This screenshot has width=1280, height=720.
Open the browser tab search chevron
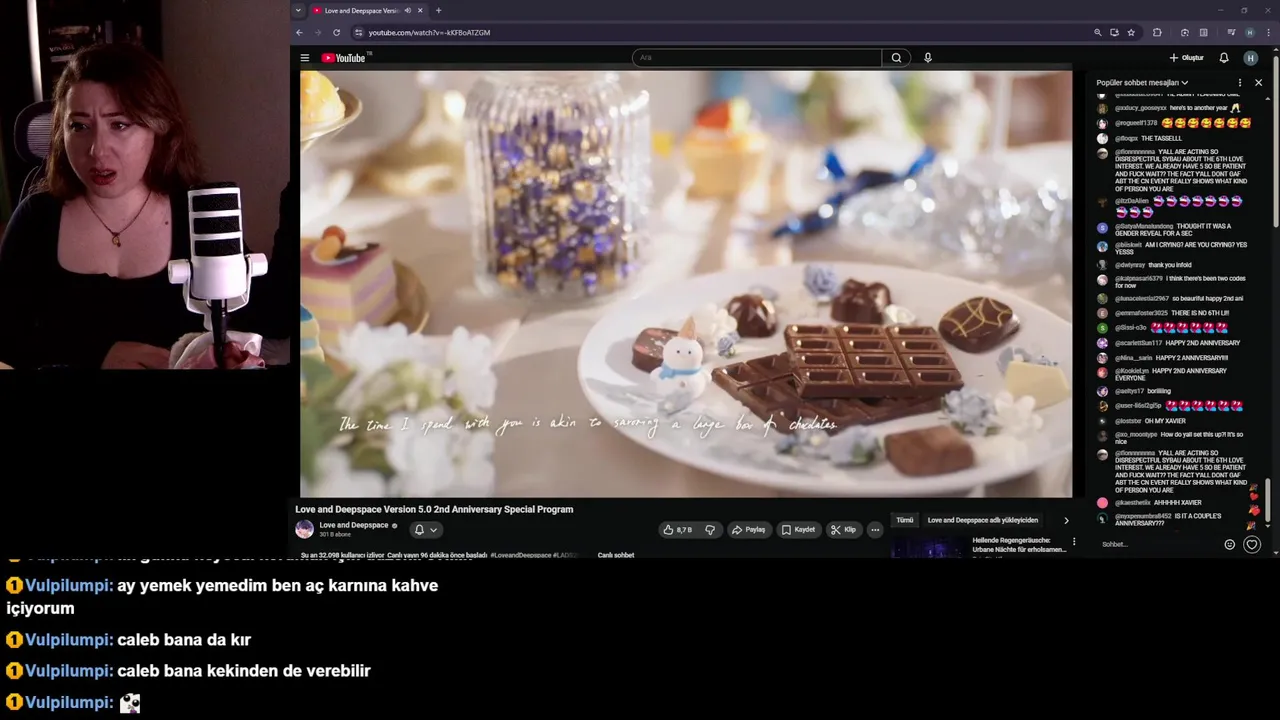tap(298, 10)
